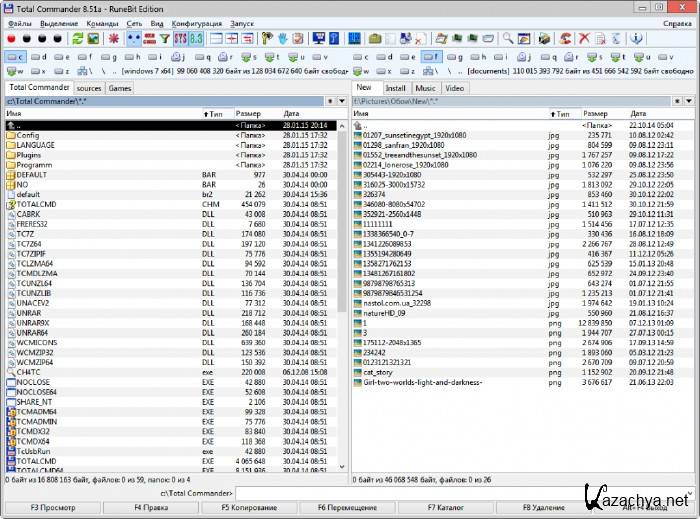Click the red asterisk toolbar icon
Image resolution: width=700 pixels, height=519 pixels.
point(112,38)
